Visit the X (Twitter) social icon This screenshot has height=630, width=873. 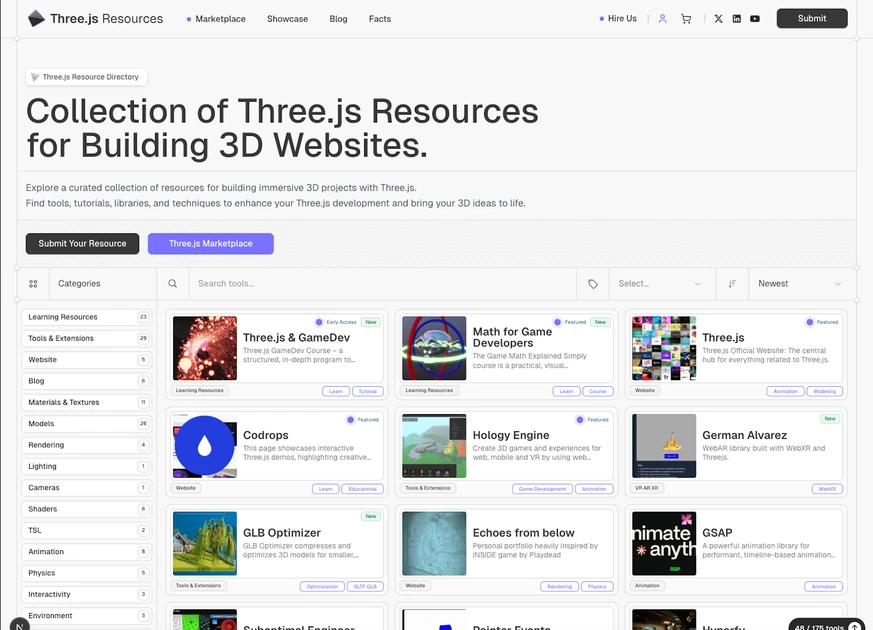click(x=719, y=19)
